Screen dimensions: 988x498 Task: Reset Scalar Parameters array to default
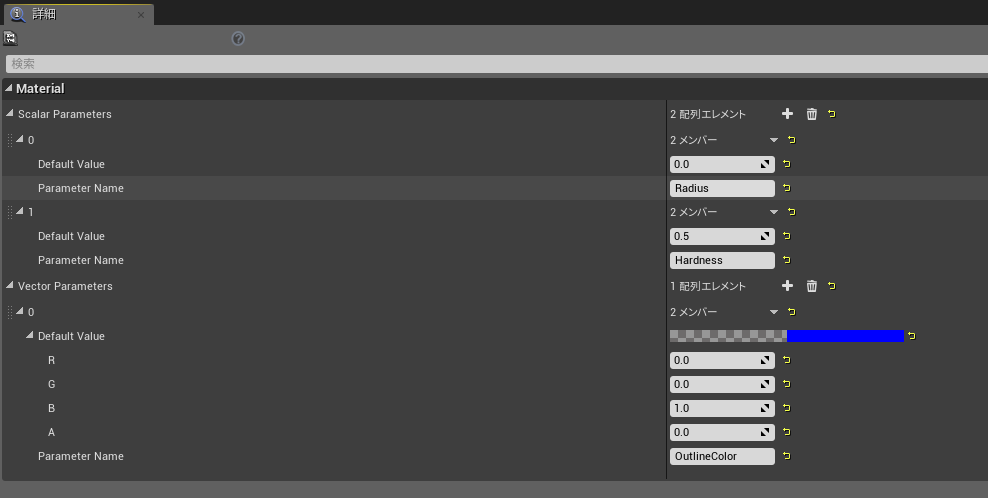(832, 113)
